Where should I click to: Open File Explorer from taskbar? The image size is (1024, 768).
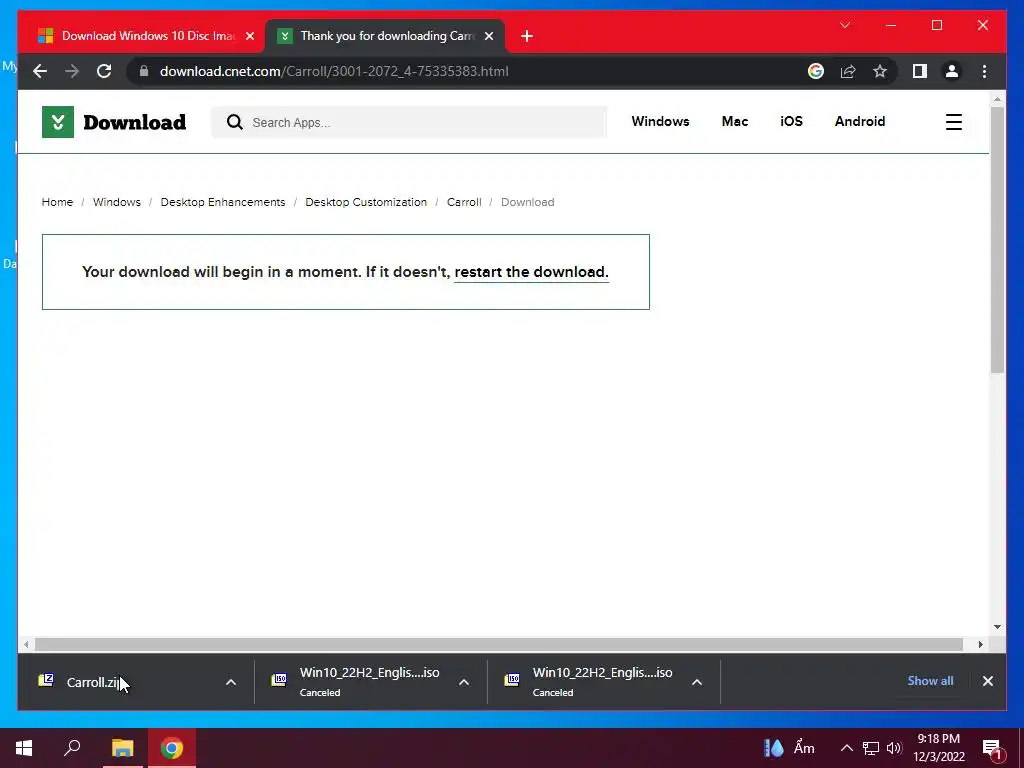(x=122, y=748)
